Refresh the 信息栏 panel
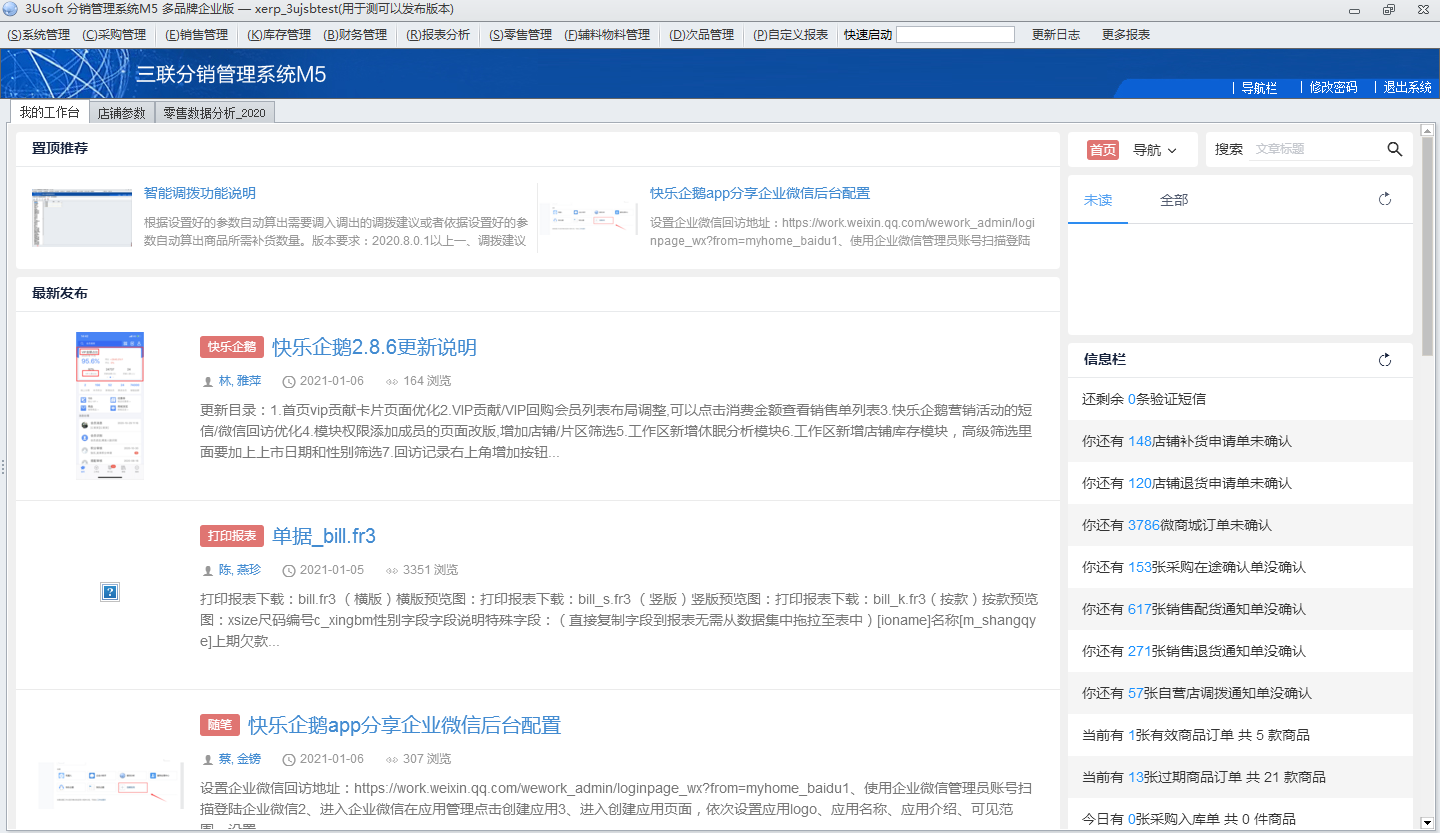Screen dimensions: 1440x833 pyautogui.click(x=1385, y=360)
